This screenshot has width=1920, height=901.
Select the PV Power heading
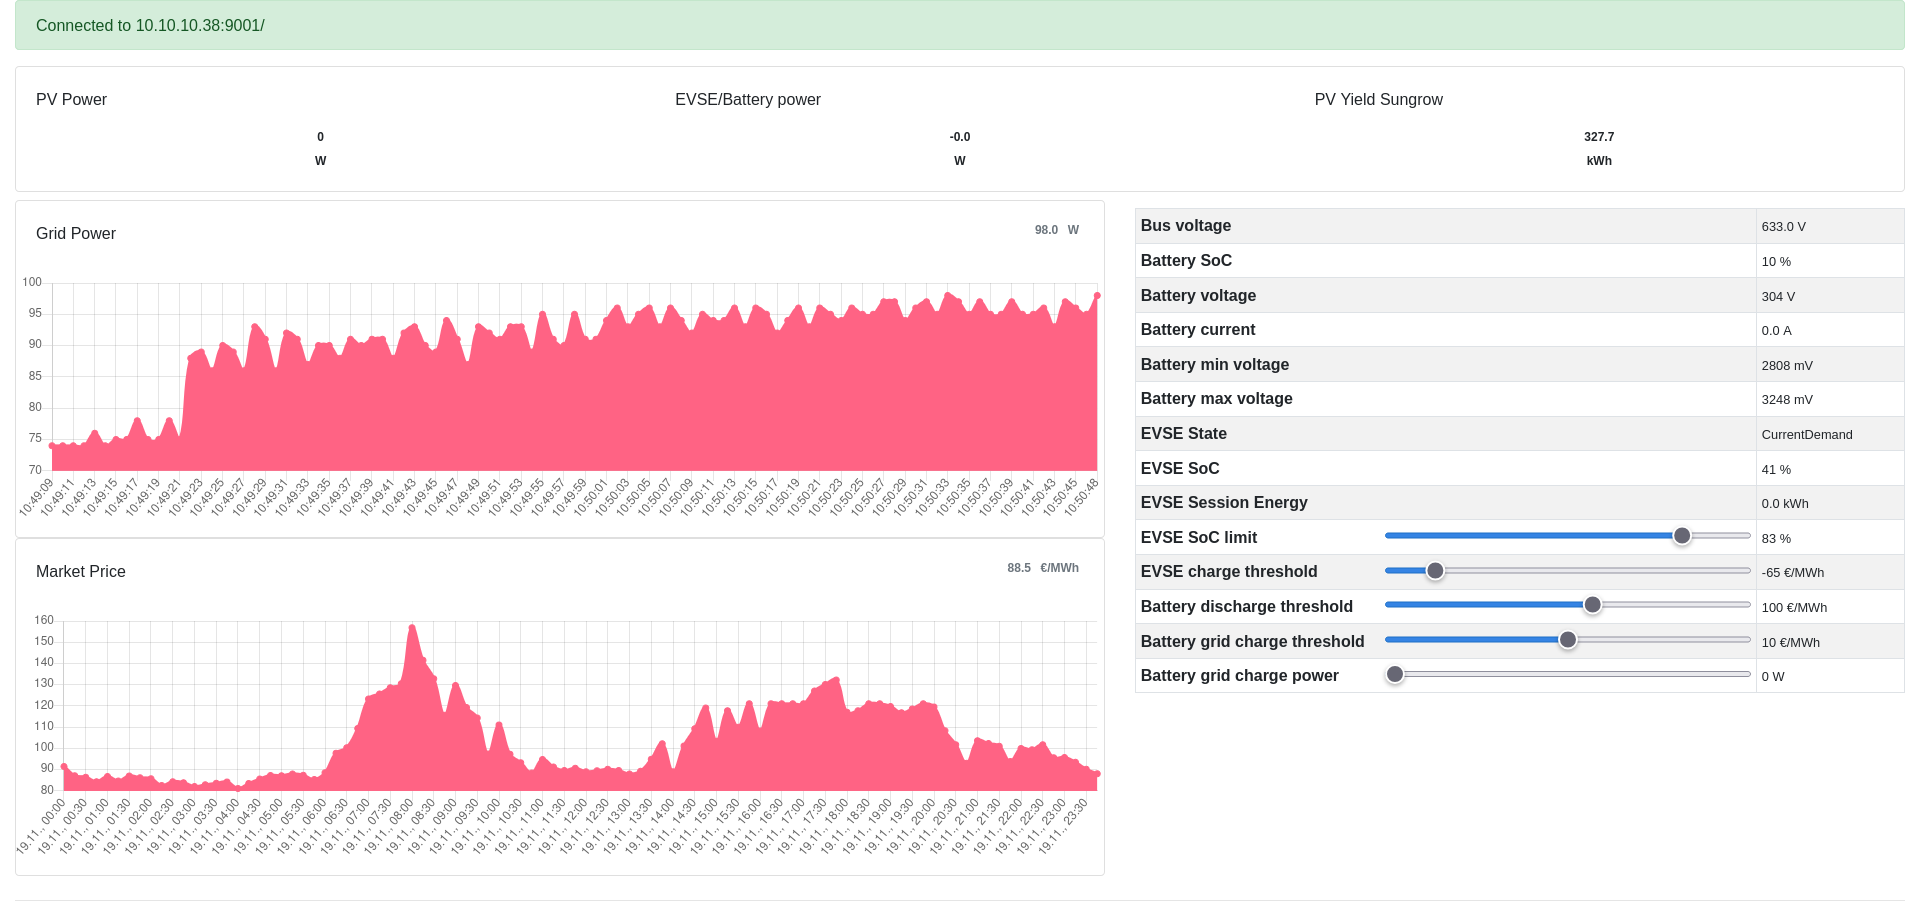tap(71, 99)
